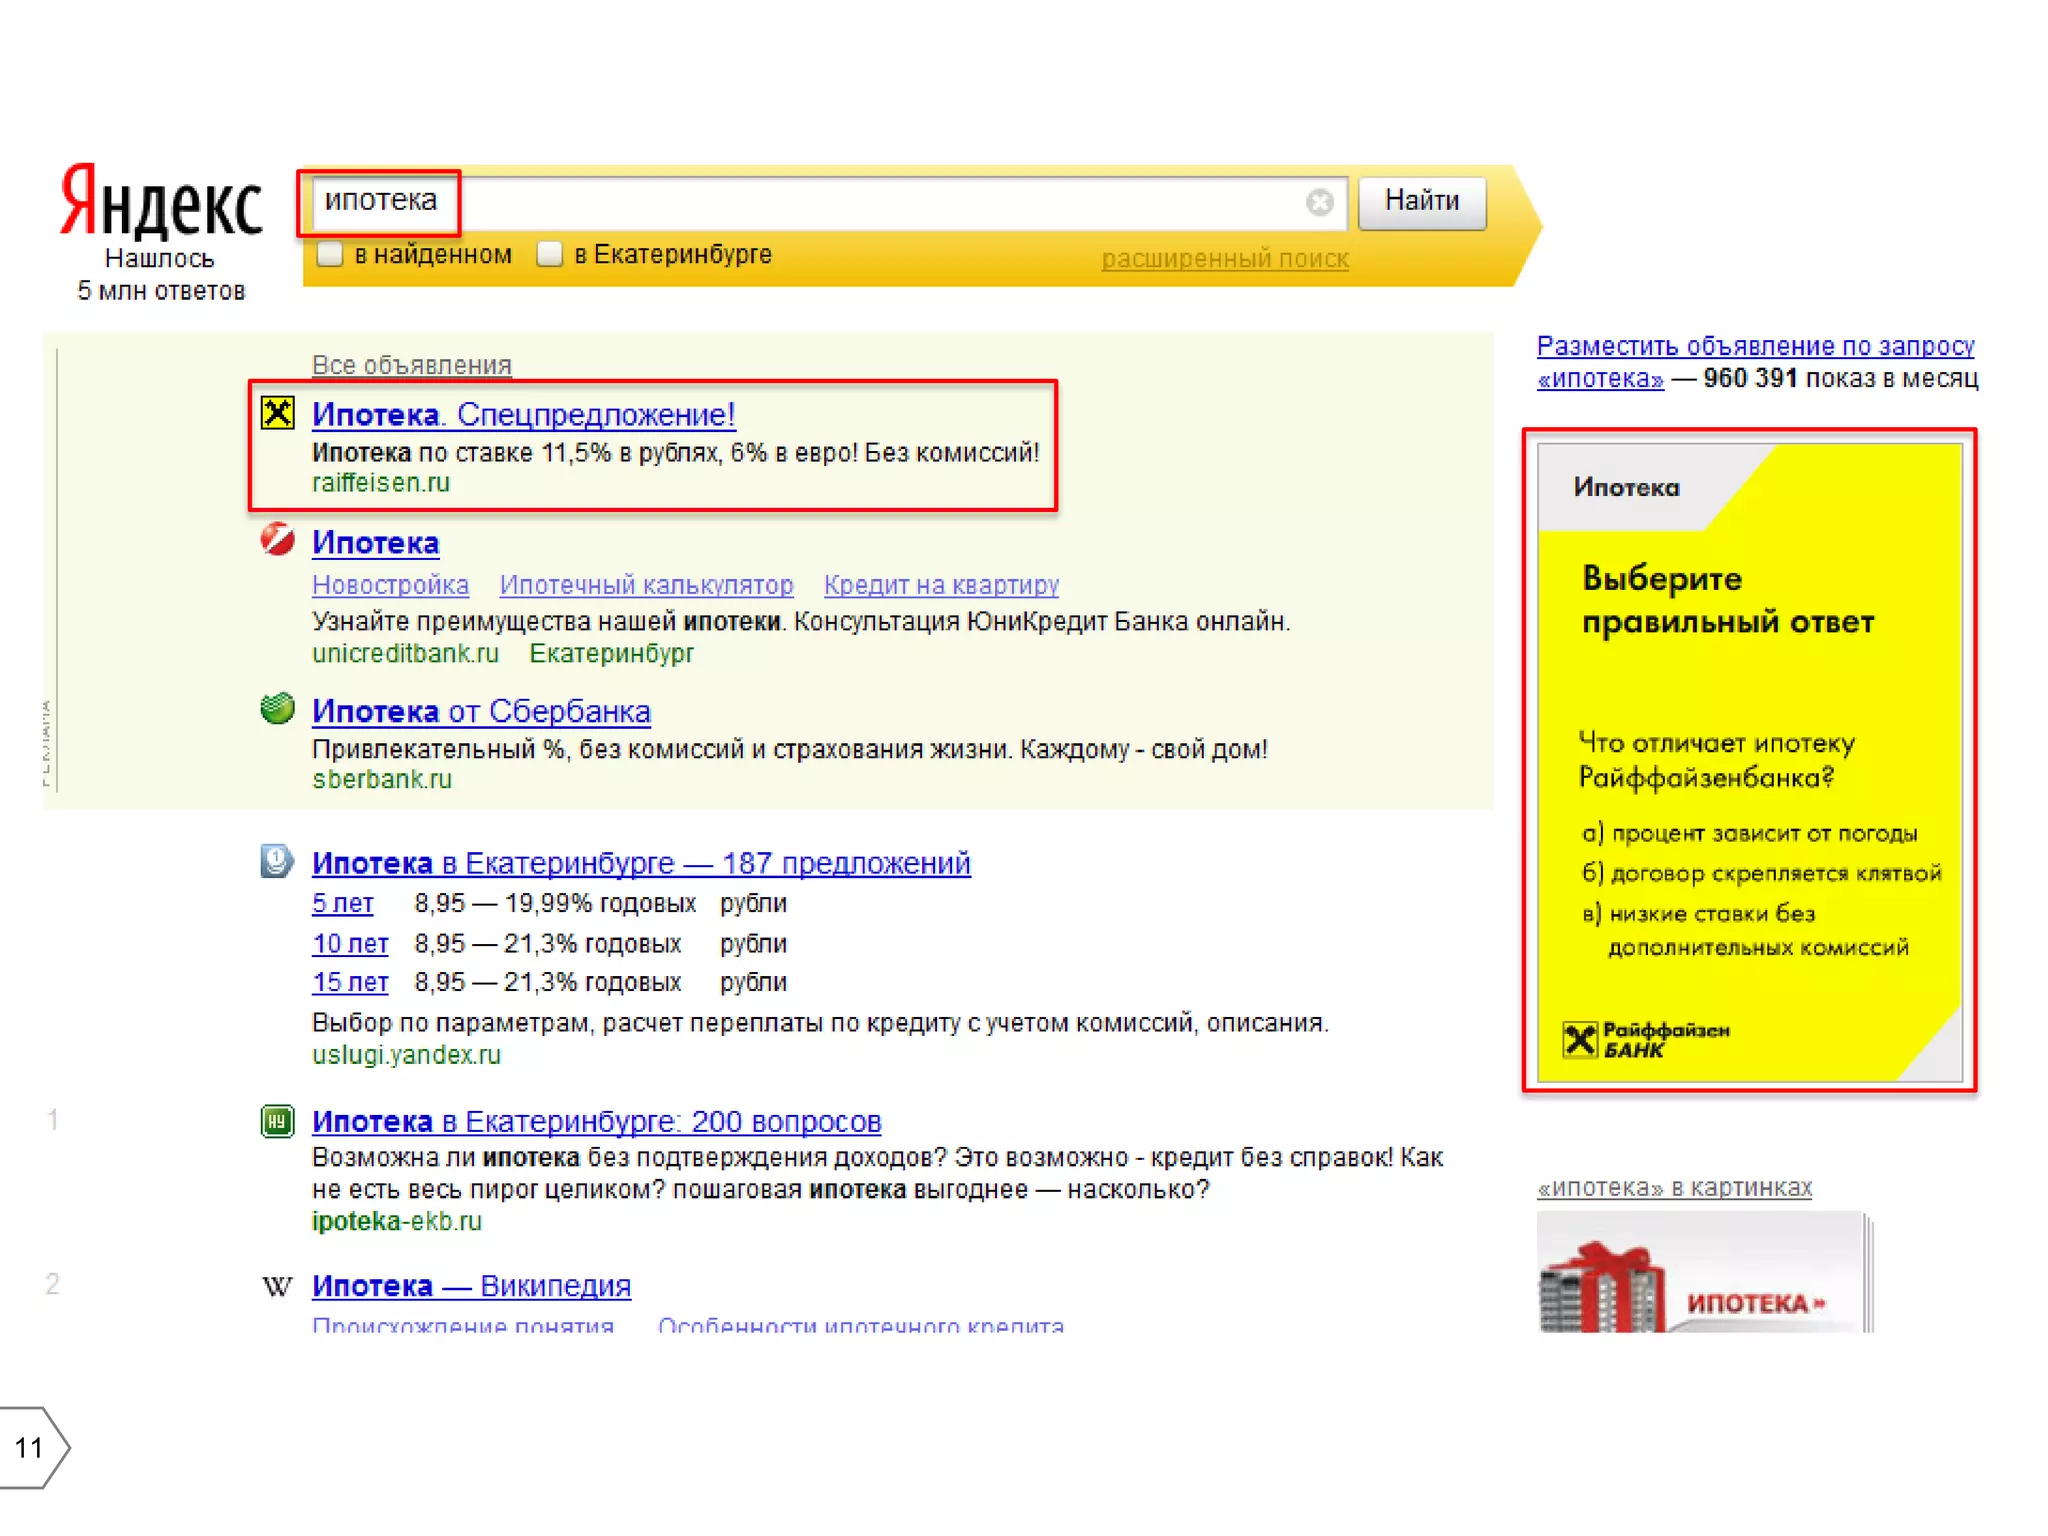The height and width of the screenshot is (1536, 2048).
Task: Open '«ипотека» в картинках' link
Action: [1674, 1188]
